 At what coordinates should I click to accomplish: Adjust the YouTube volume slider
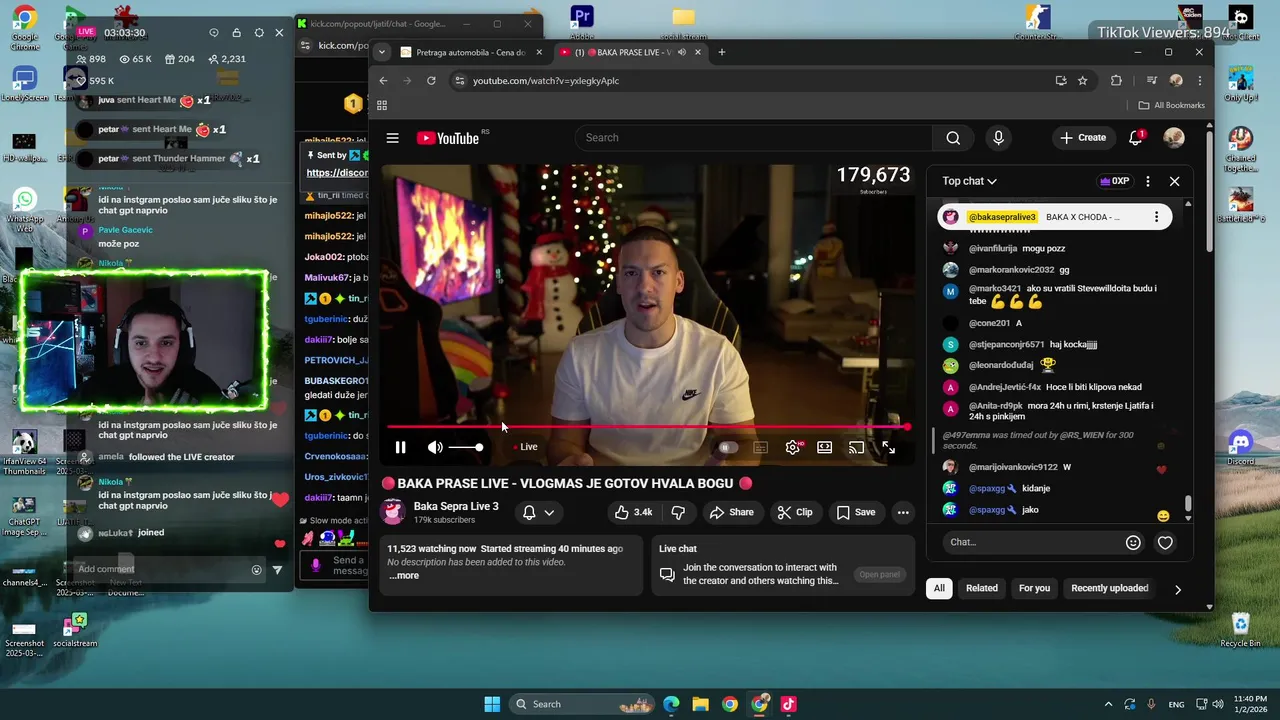tap(465, 447)
